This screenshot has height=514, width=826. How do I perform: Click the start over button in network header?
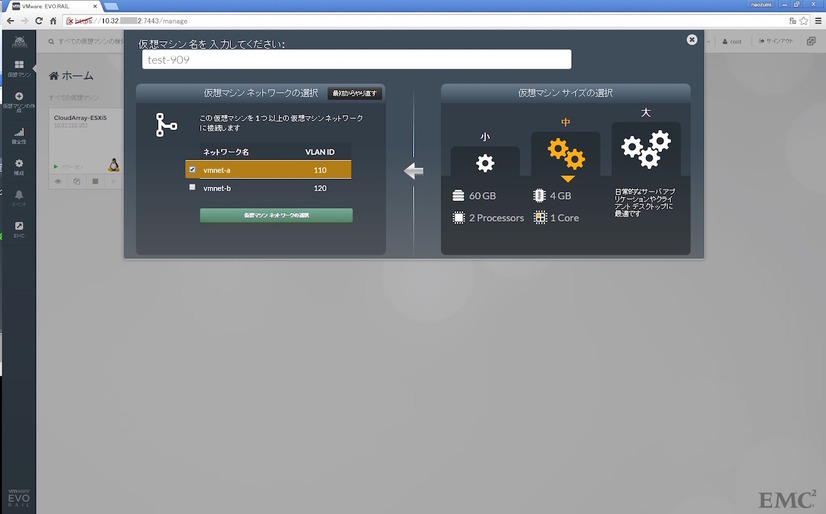coord(355,93)
